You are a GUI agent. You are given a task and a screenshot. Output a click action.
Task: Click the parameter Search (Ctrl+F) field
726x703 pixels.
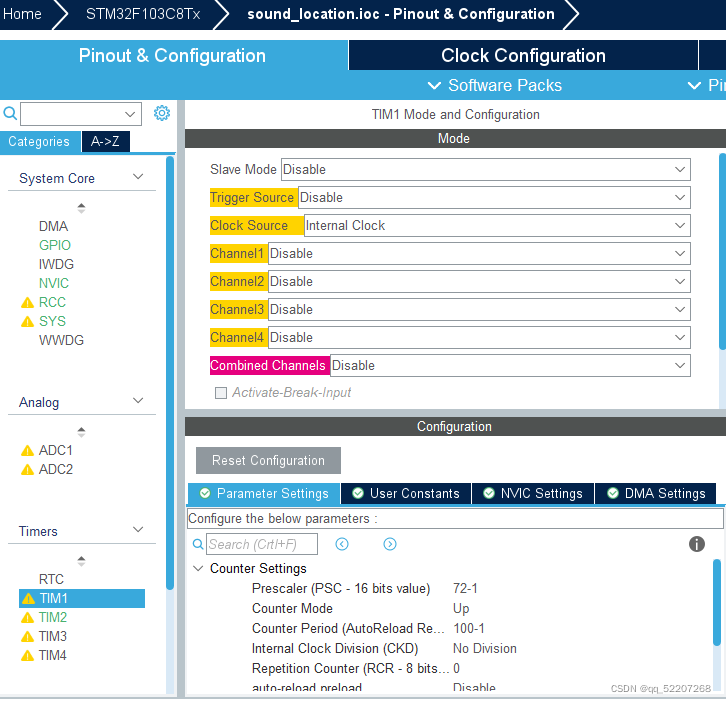(x=262, y=544)
